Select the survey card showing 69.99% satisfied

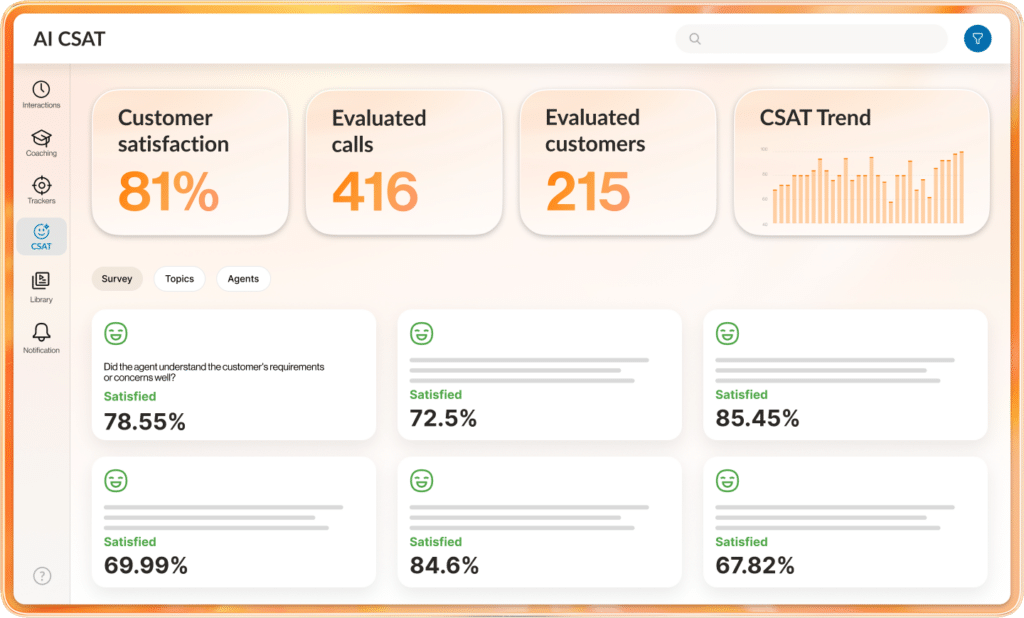point(233,522)
